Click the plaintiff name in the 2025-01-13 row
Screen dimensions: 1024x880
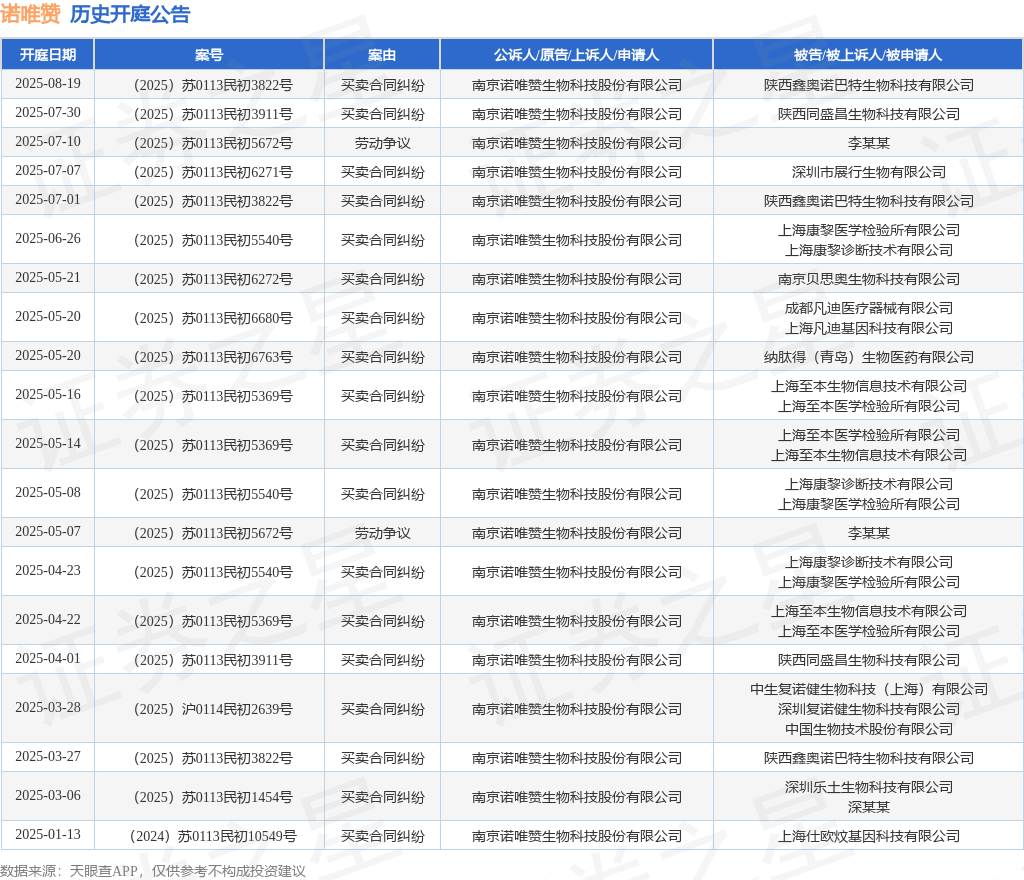coord(577,836)
